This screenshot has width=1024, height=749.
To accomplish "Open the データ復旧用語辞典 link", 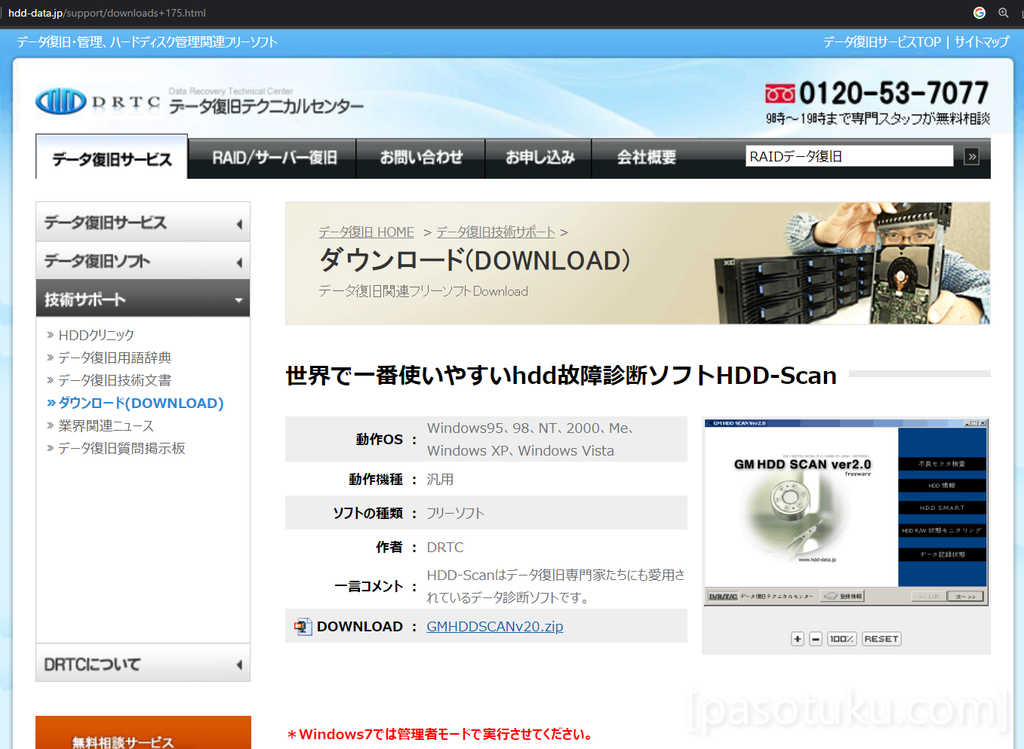I will [114, 358].
